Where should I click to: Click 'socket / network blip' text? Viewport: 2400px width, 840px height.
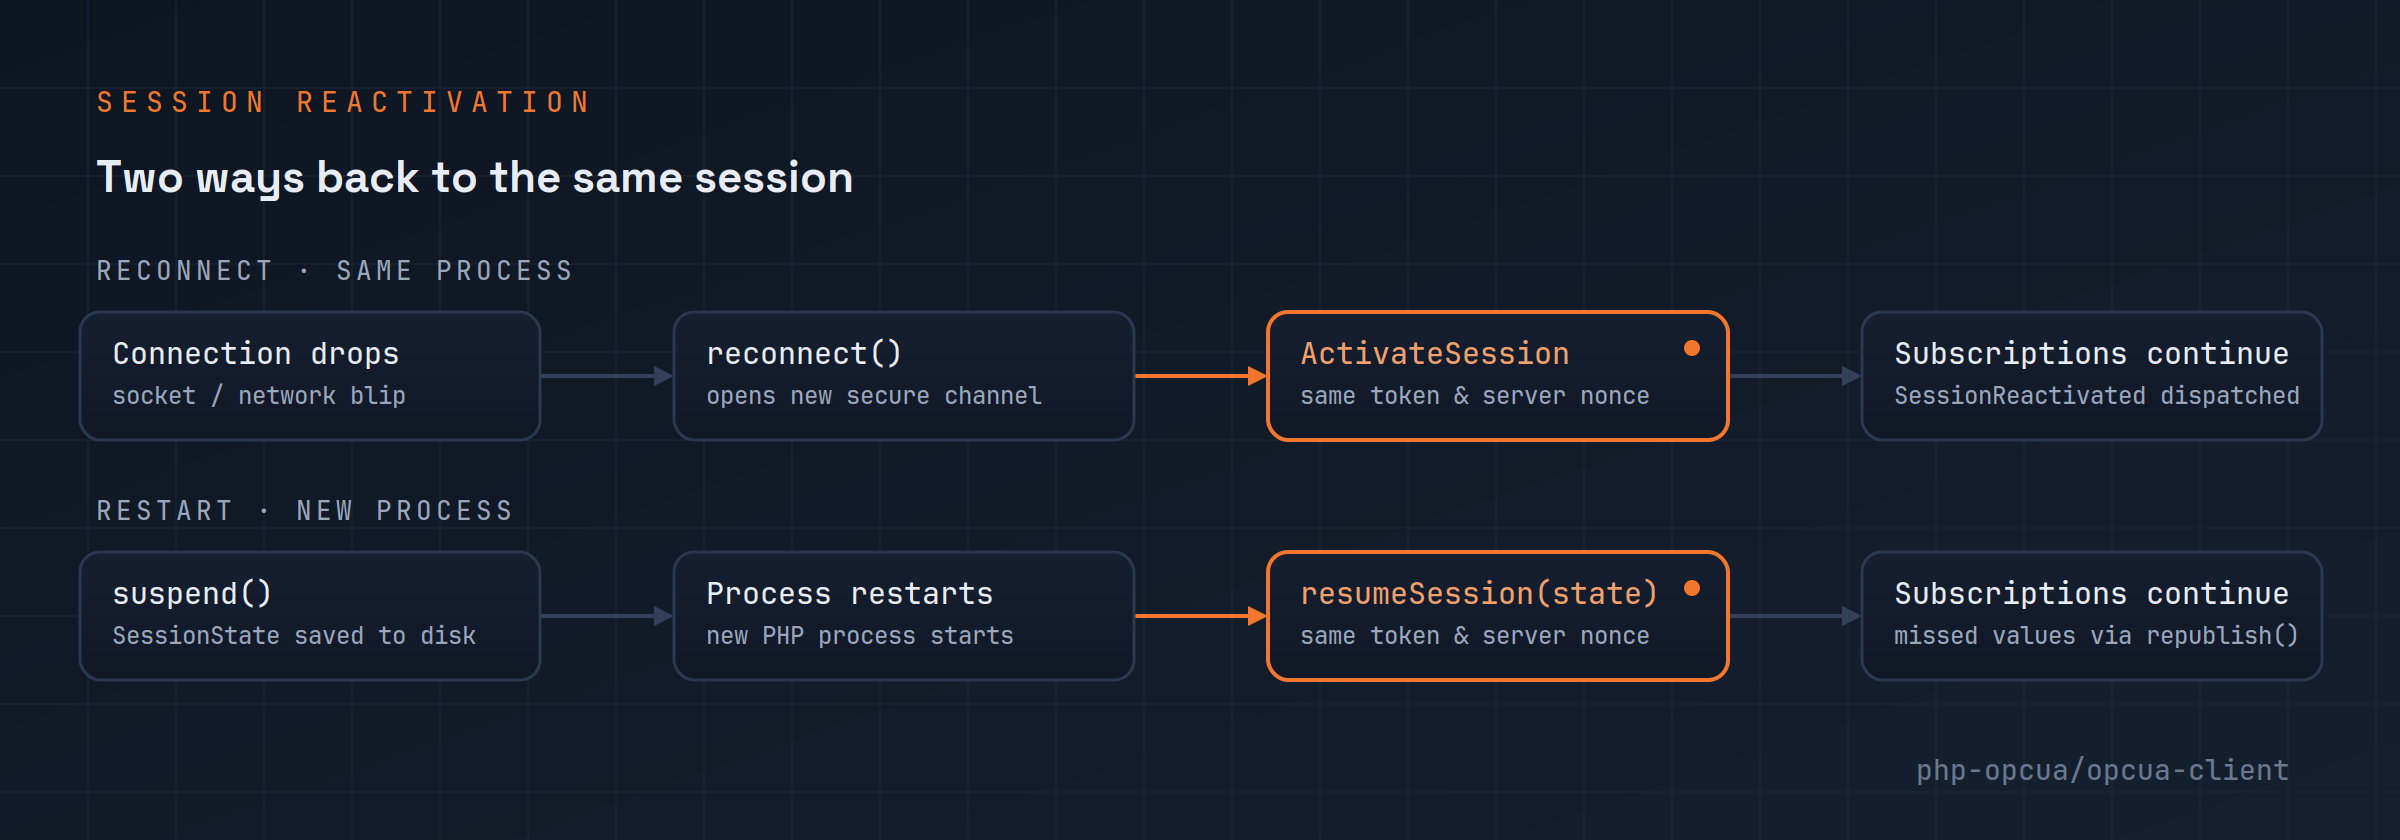click(x=259, y=396)
